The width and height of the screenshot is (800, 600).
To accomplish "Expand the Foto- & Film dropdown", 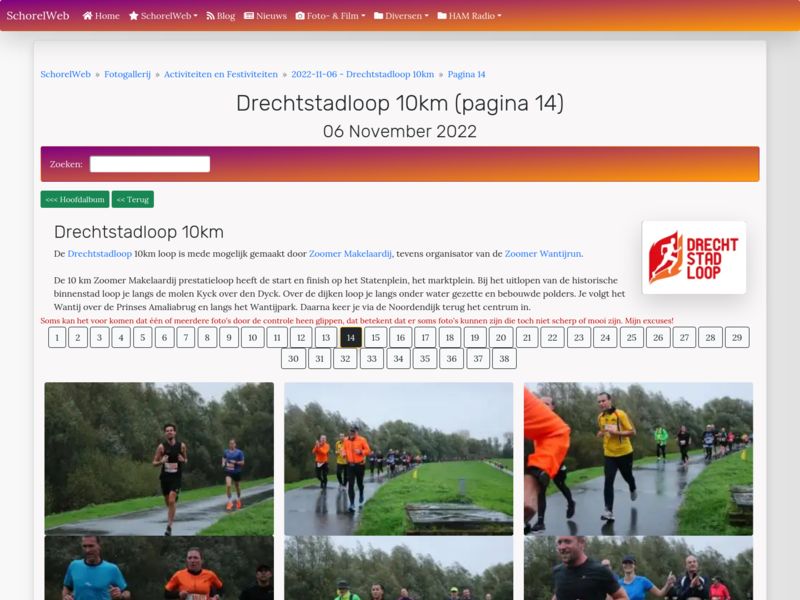I will (331, 16).
